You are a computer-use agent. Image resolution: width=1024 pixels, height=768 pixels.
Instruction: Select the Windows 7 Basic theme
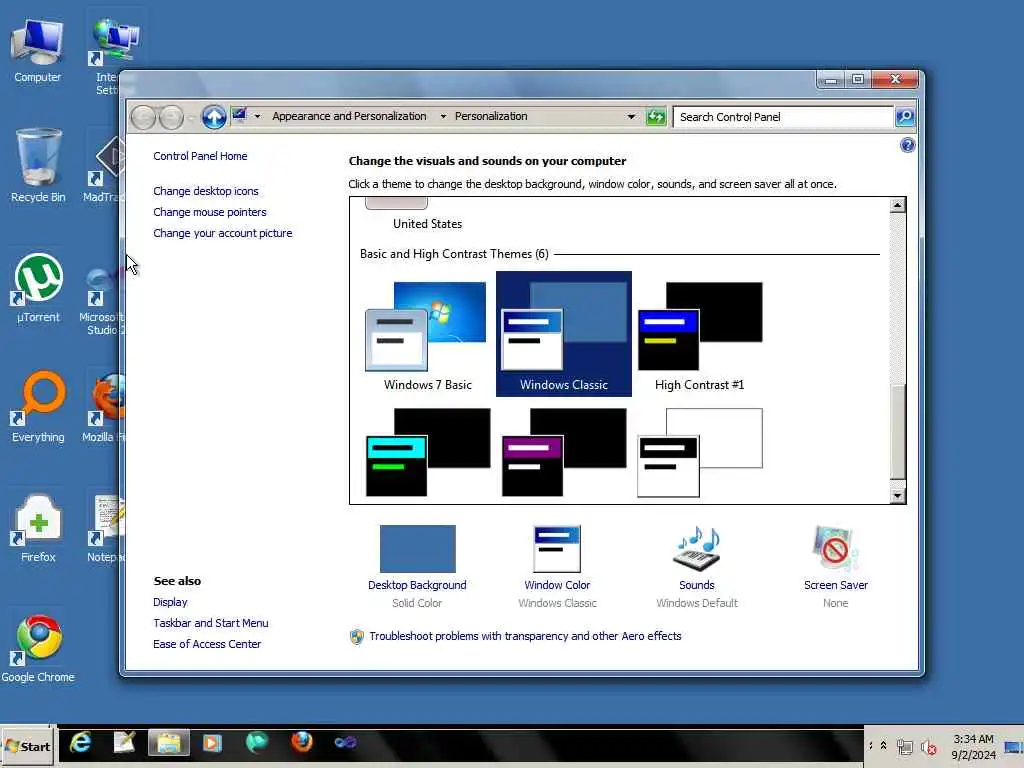pos(428,334)
